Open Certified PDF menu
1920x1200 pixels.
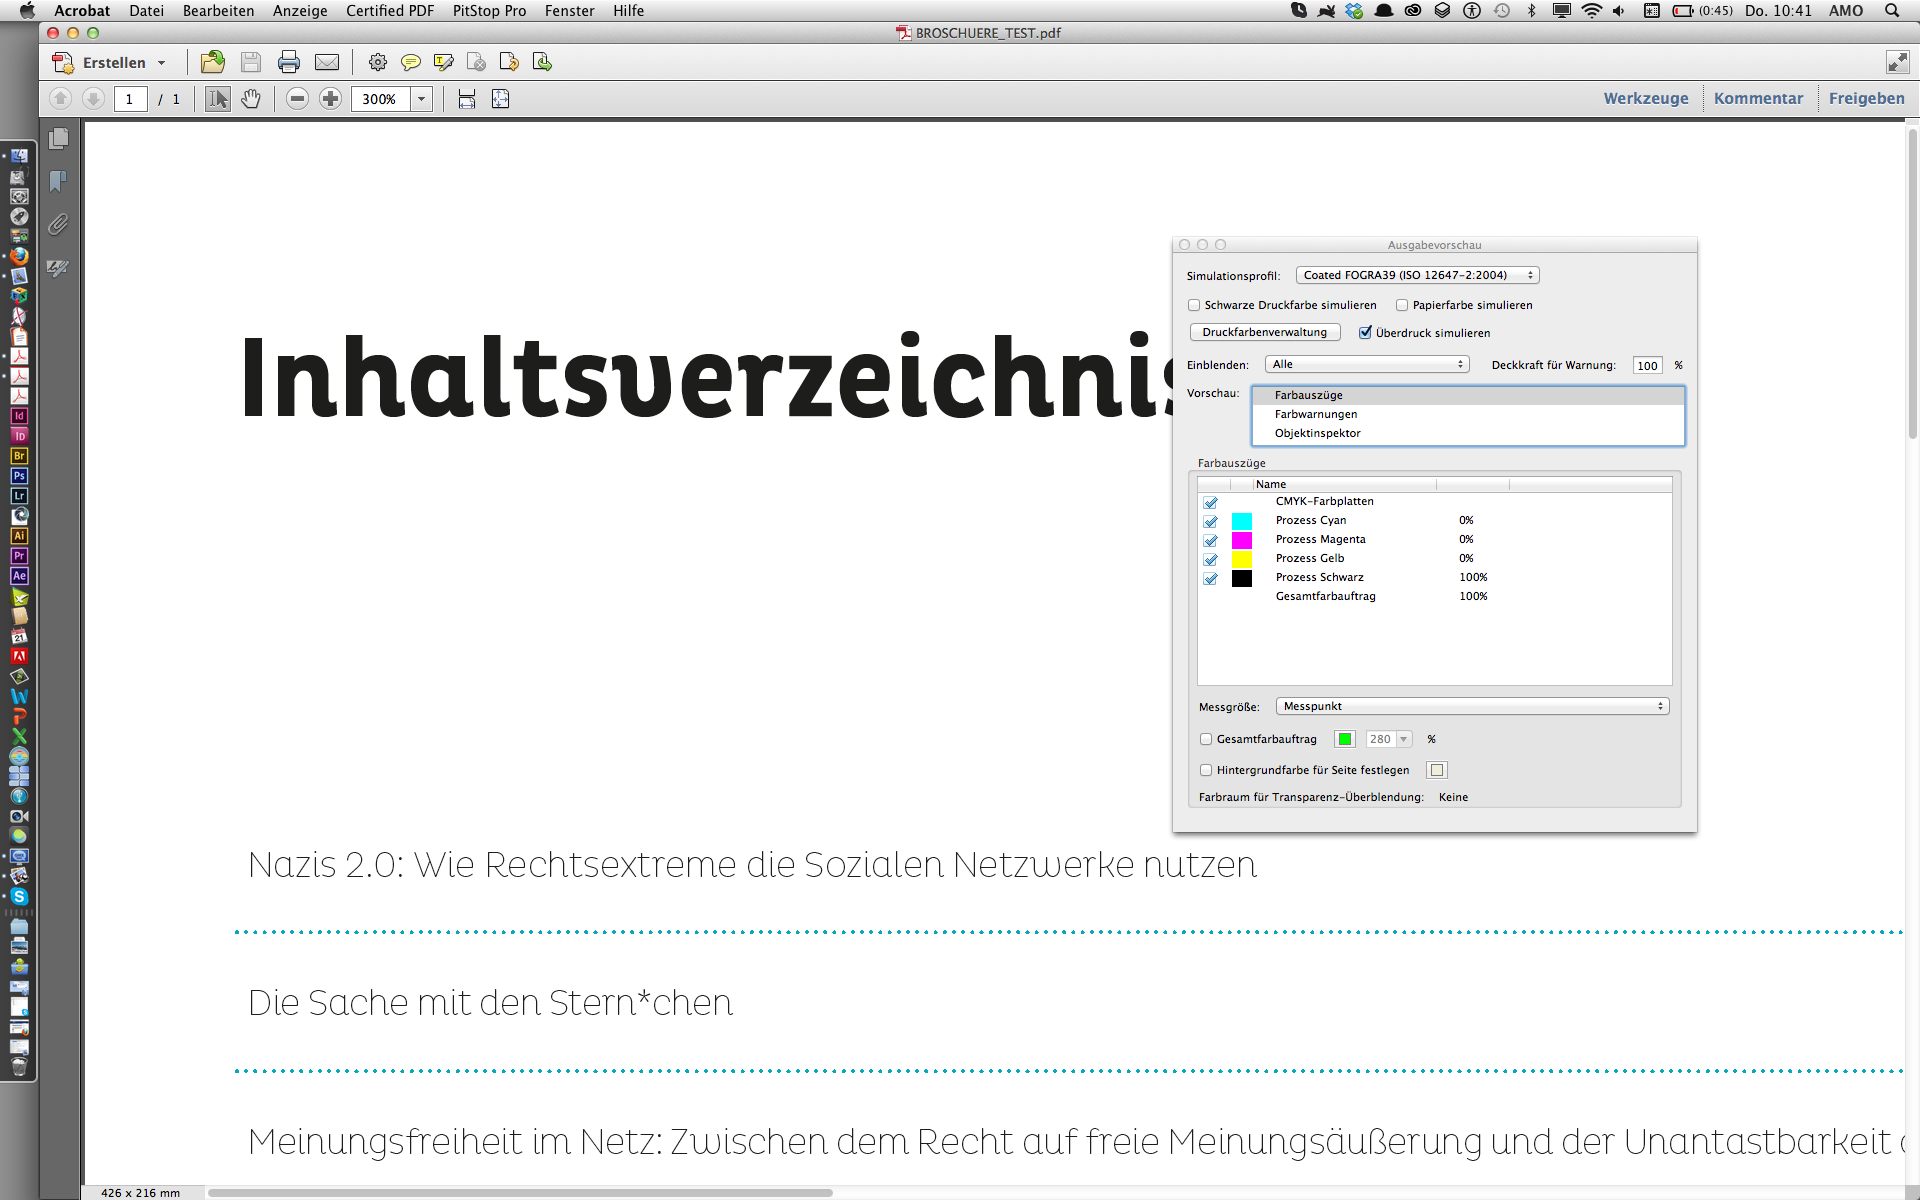tap(390, 11)
